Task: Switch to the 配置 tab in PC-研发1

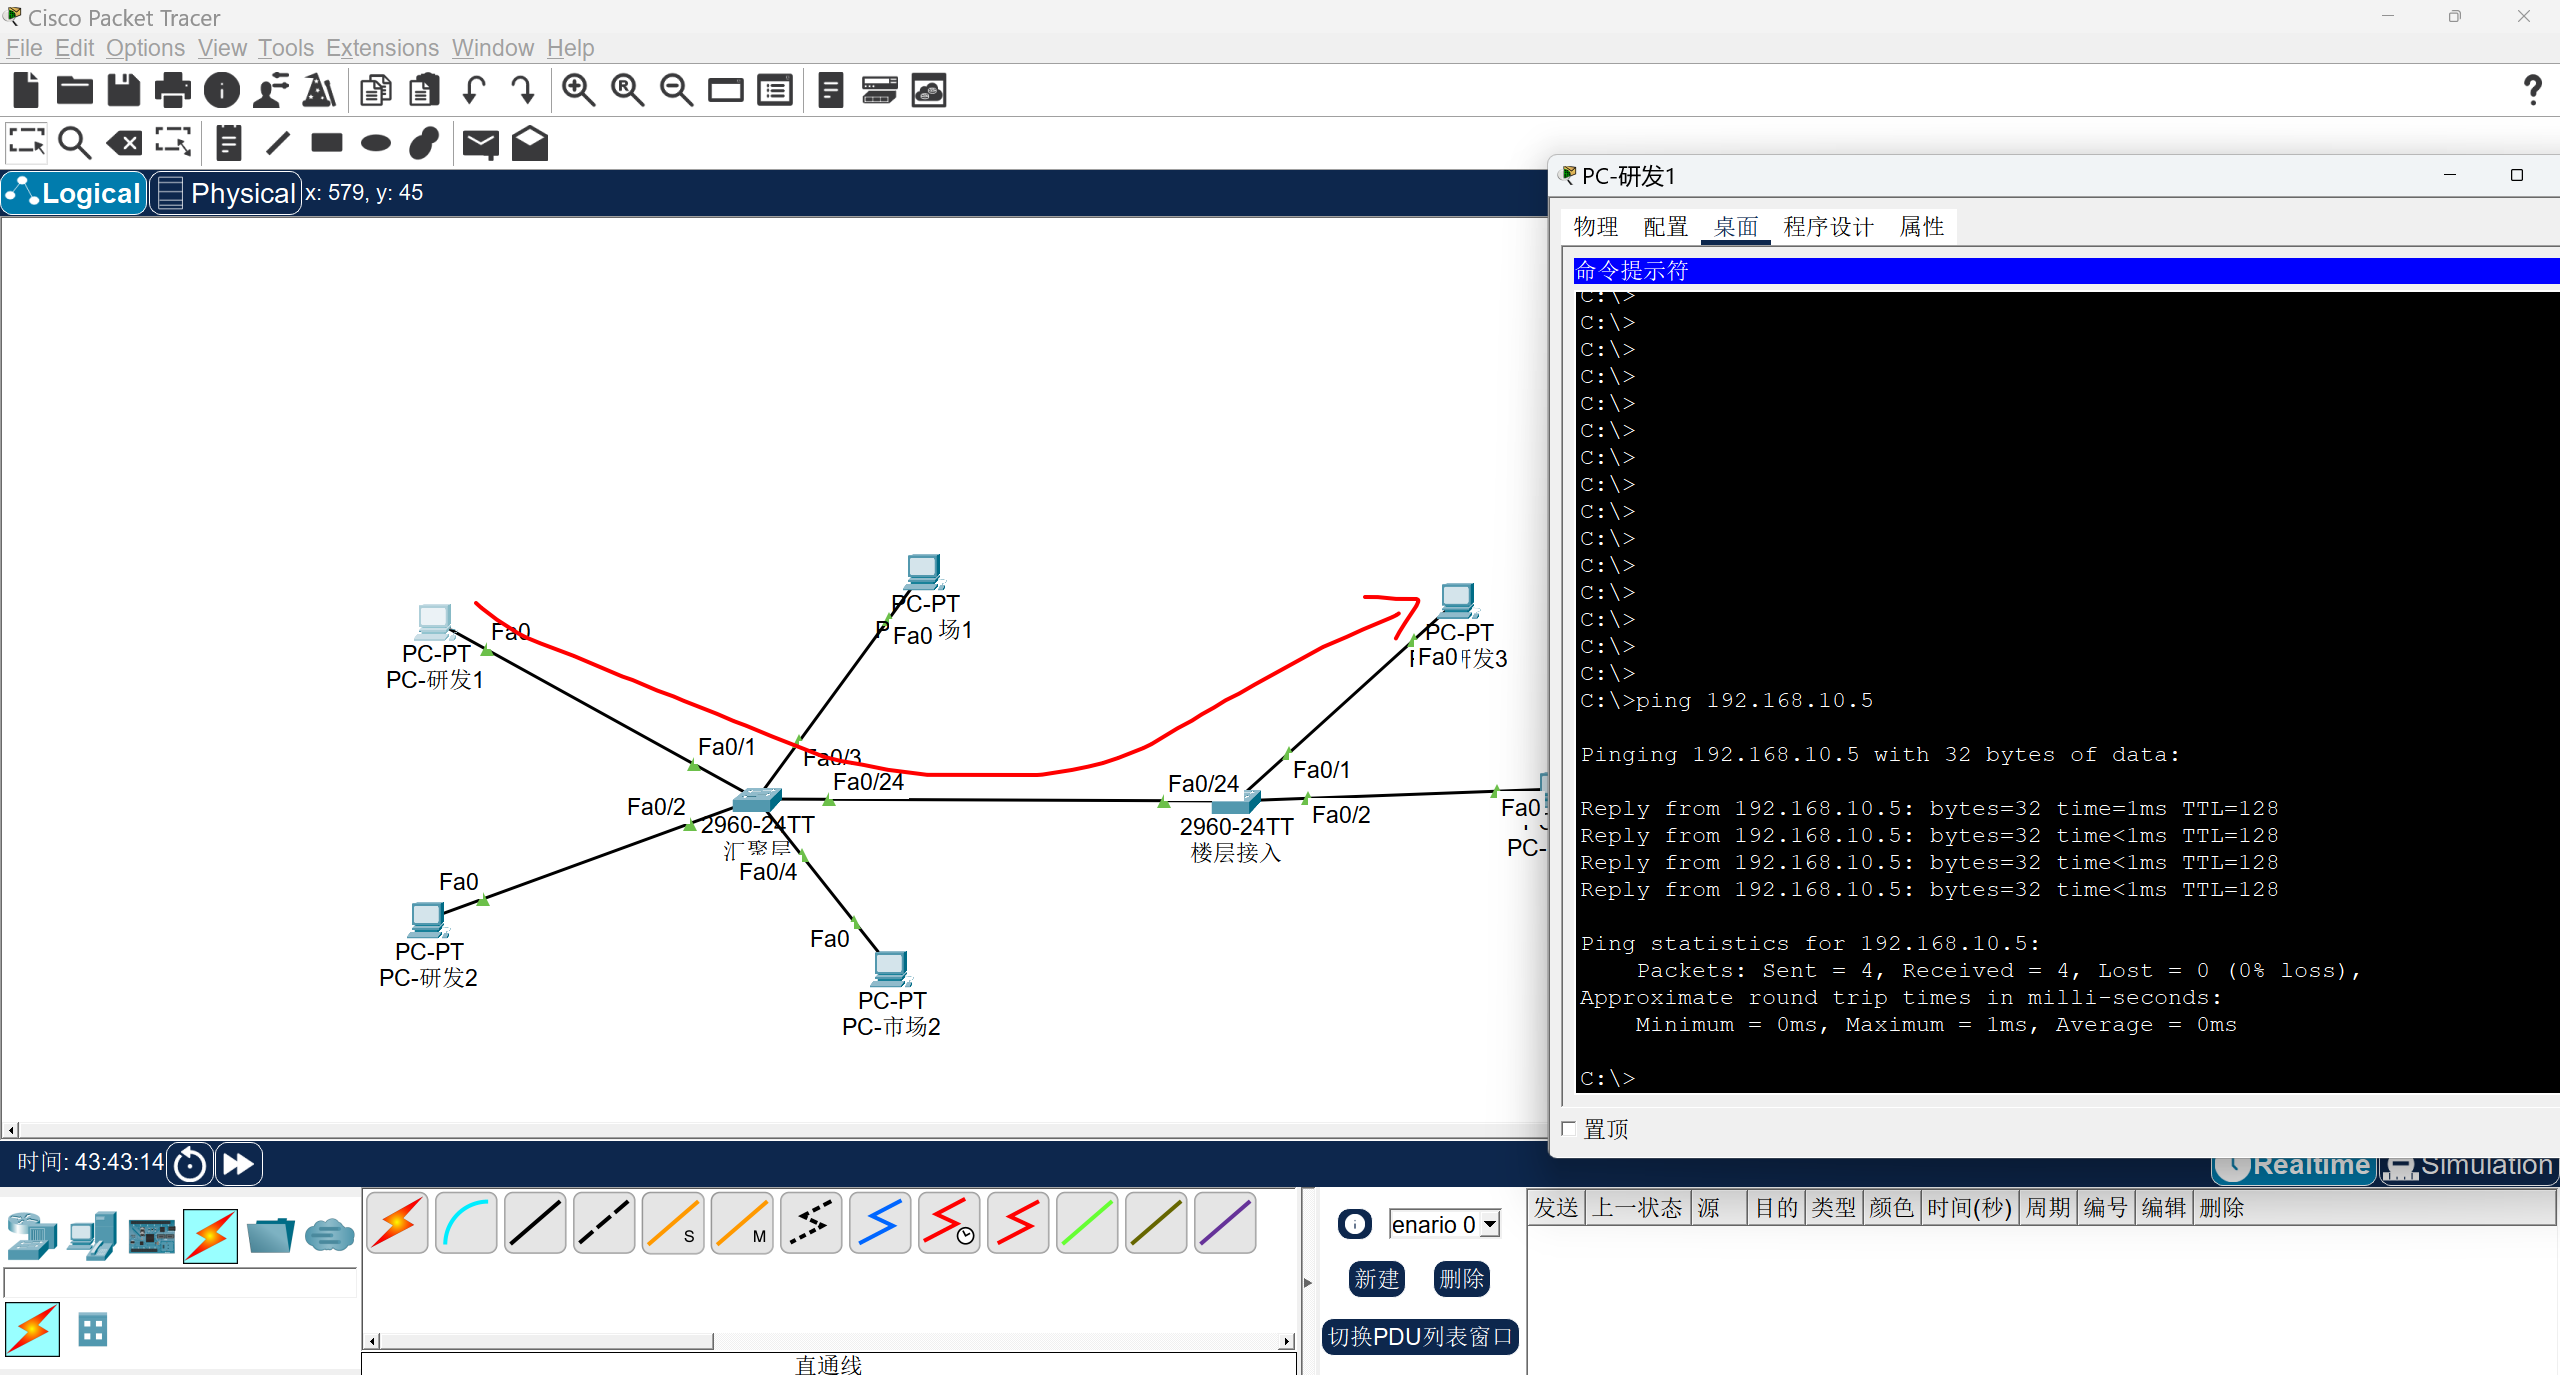Action: [1666, 227]
